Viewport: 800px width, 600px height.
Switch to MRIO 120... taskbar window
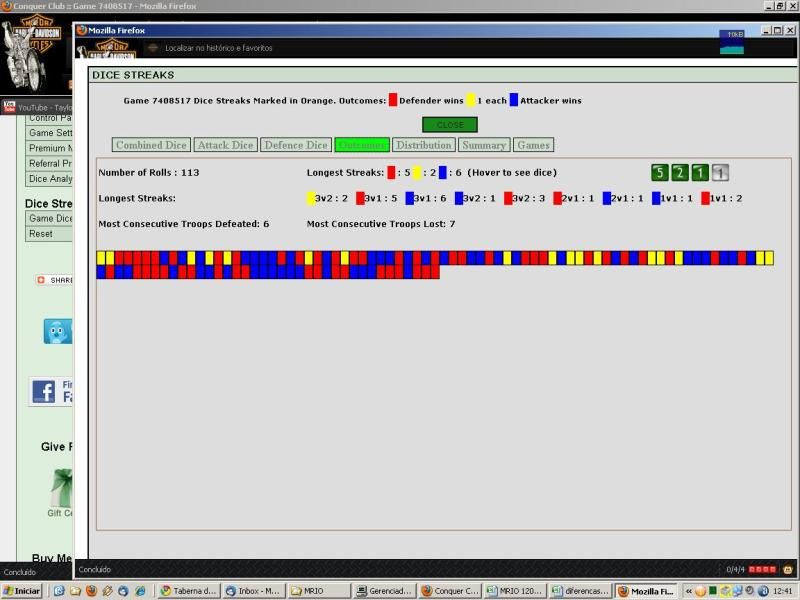coord(515,591)
